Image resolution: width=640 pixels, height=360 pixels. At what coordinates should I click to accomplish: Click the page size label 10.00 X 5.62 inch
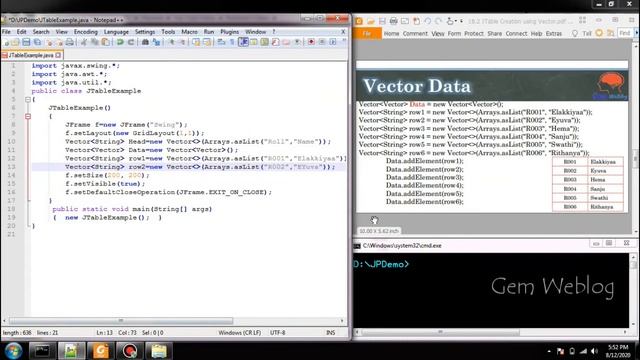[x=379, y=231]
